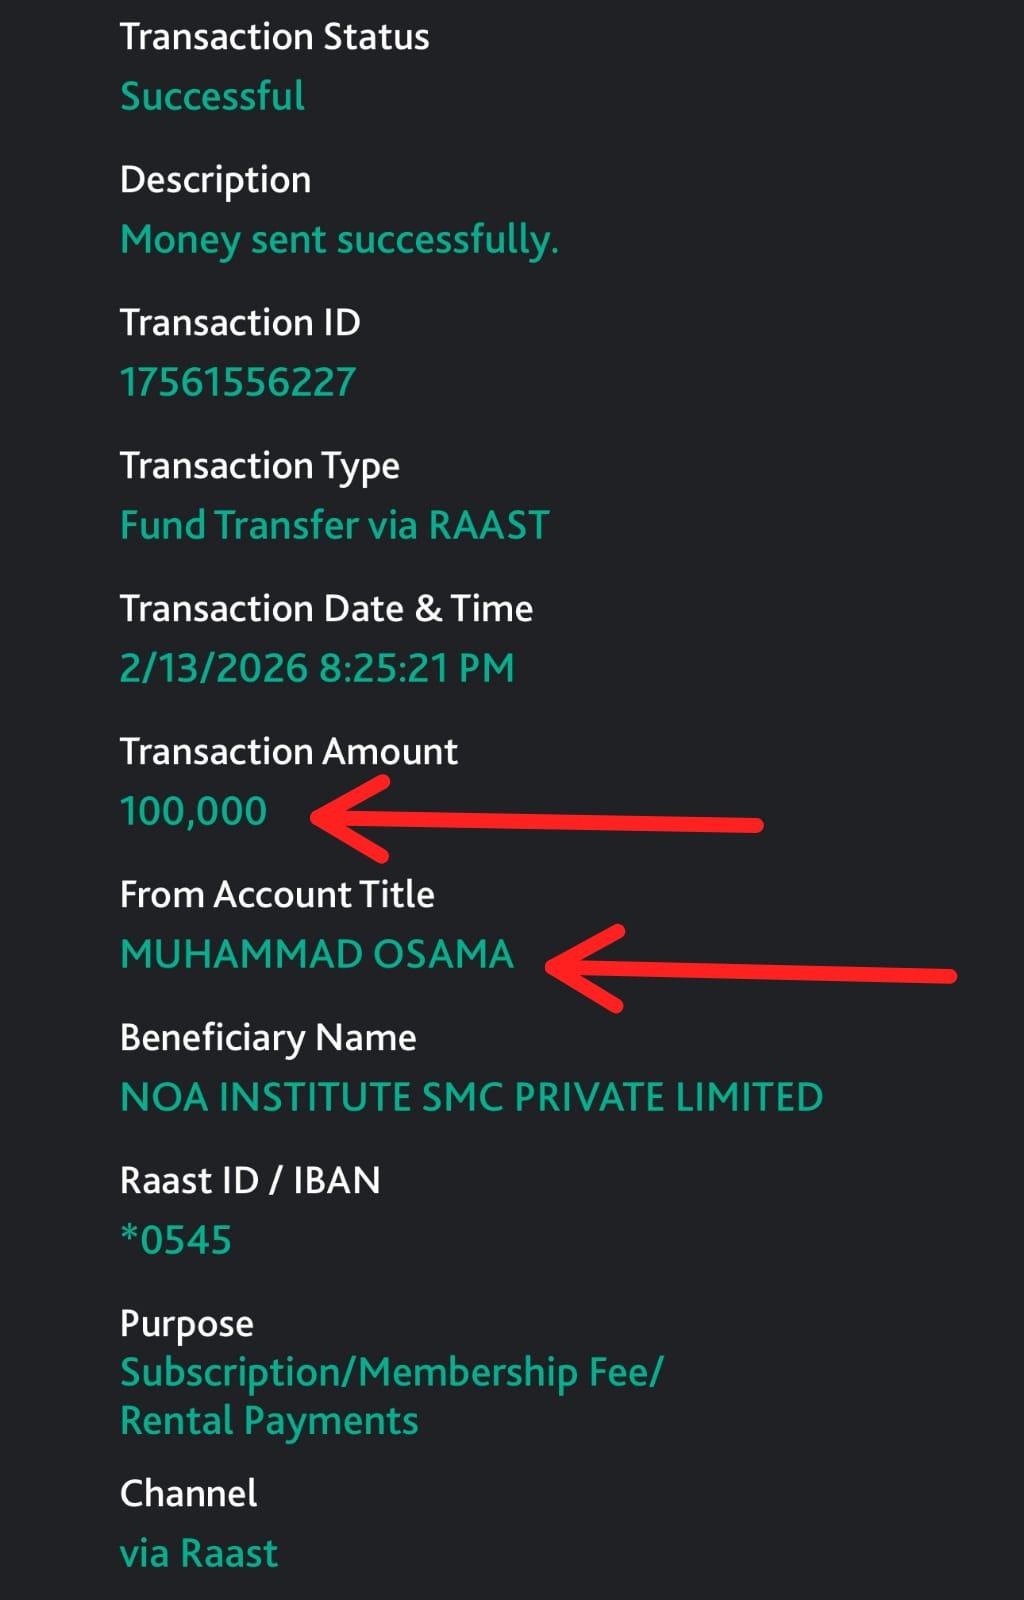
Task: Click the Beneficiary Name label
Action: point(268,1038)
